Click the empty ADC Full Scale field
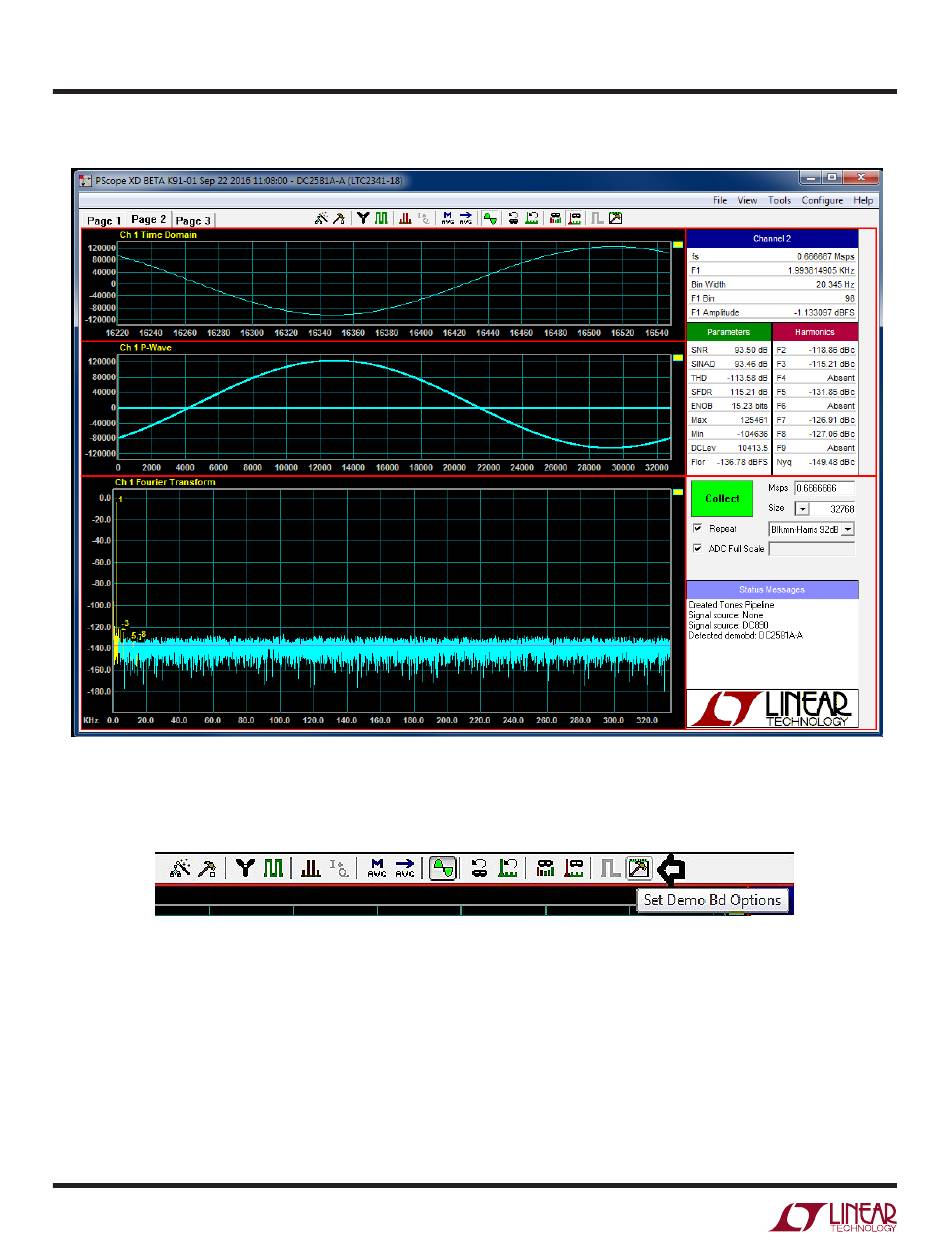 coord(812,548)
